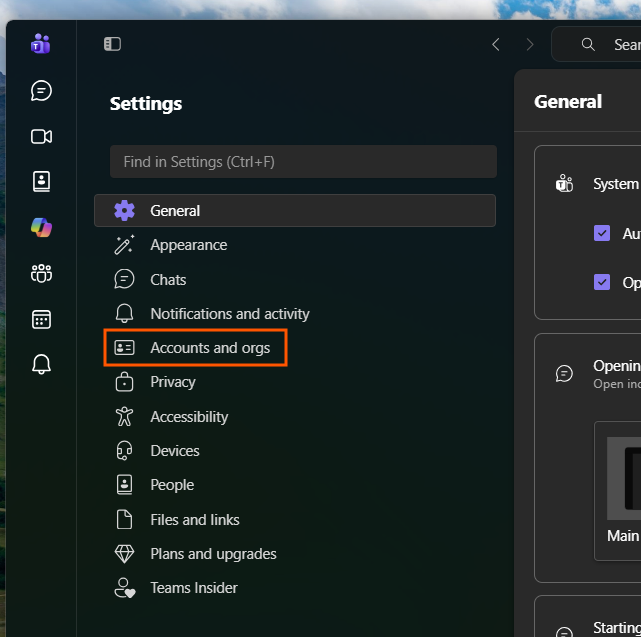
Task: Click the System section Teams icon
Action: 564,184
